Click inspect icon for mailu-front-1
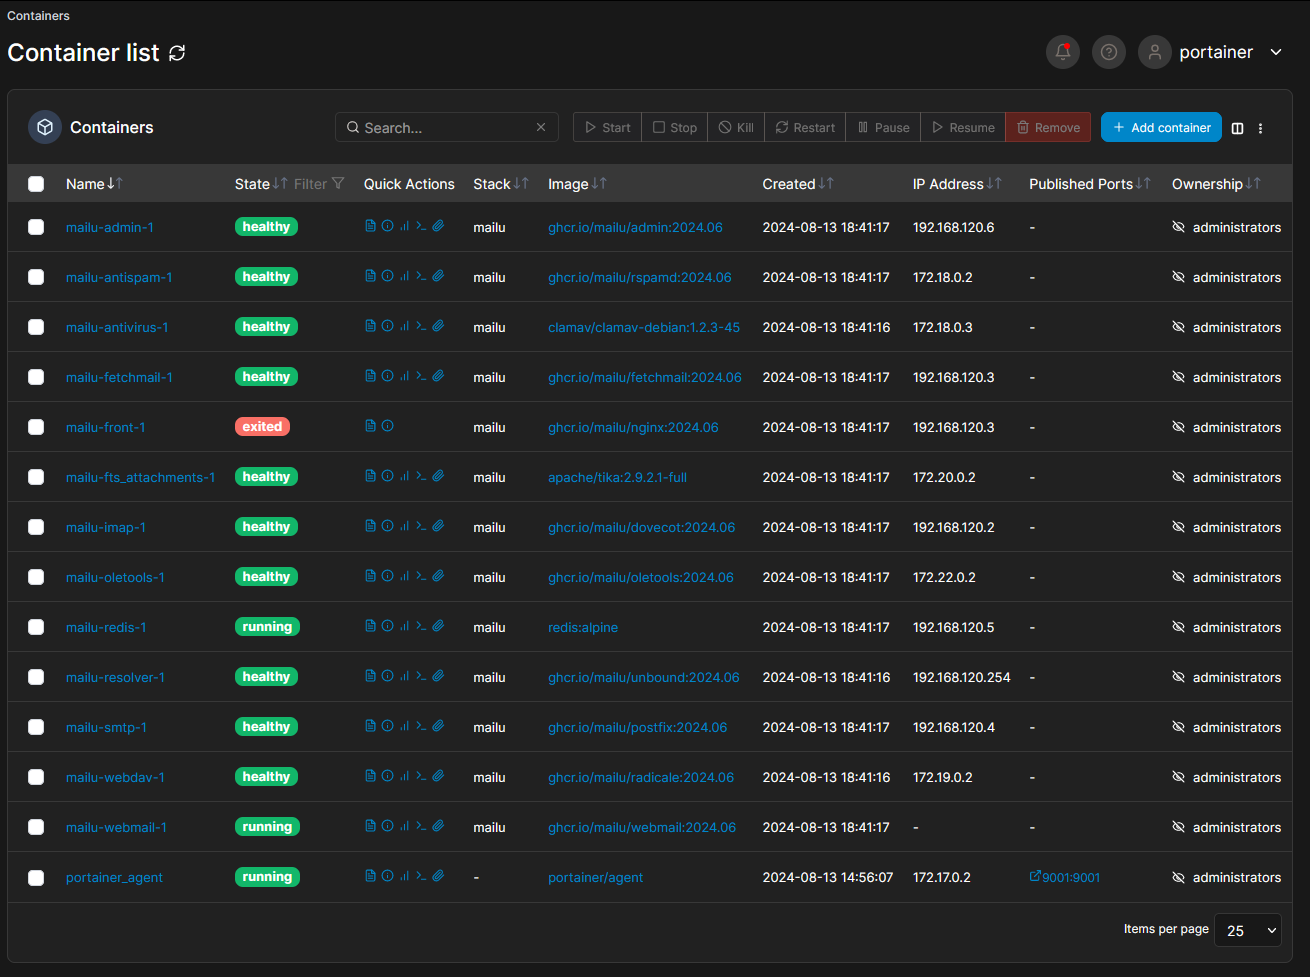This screenshot has width=1310, height=977. pyautogui.click(x=388, y=426)
